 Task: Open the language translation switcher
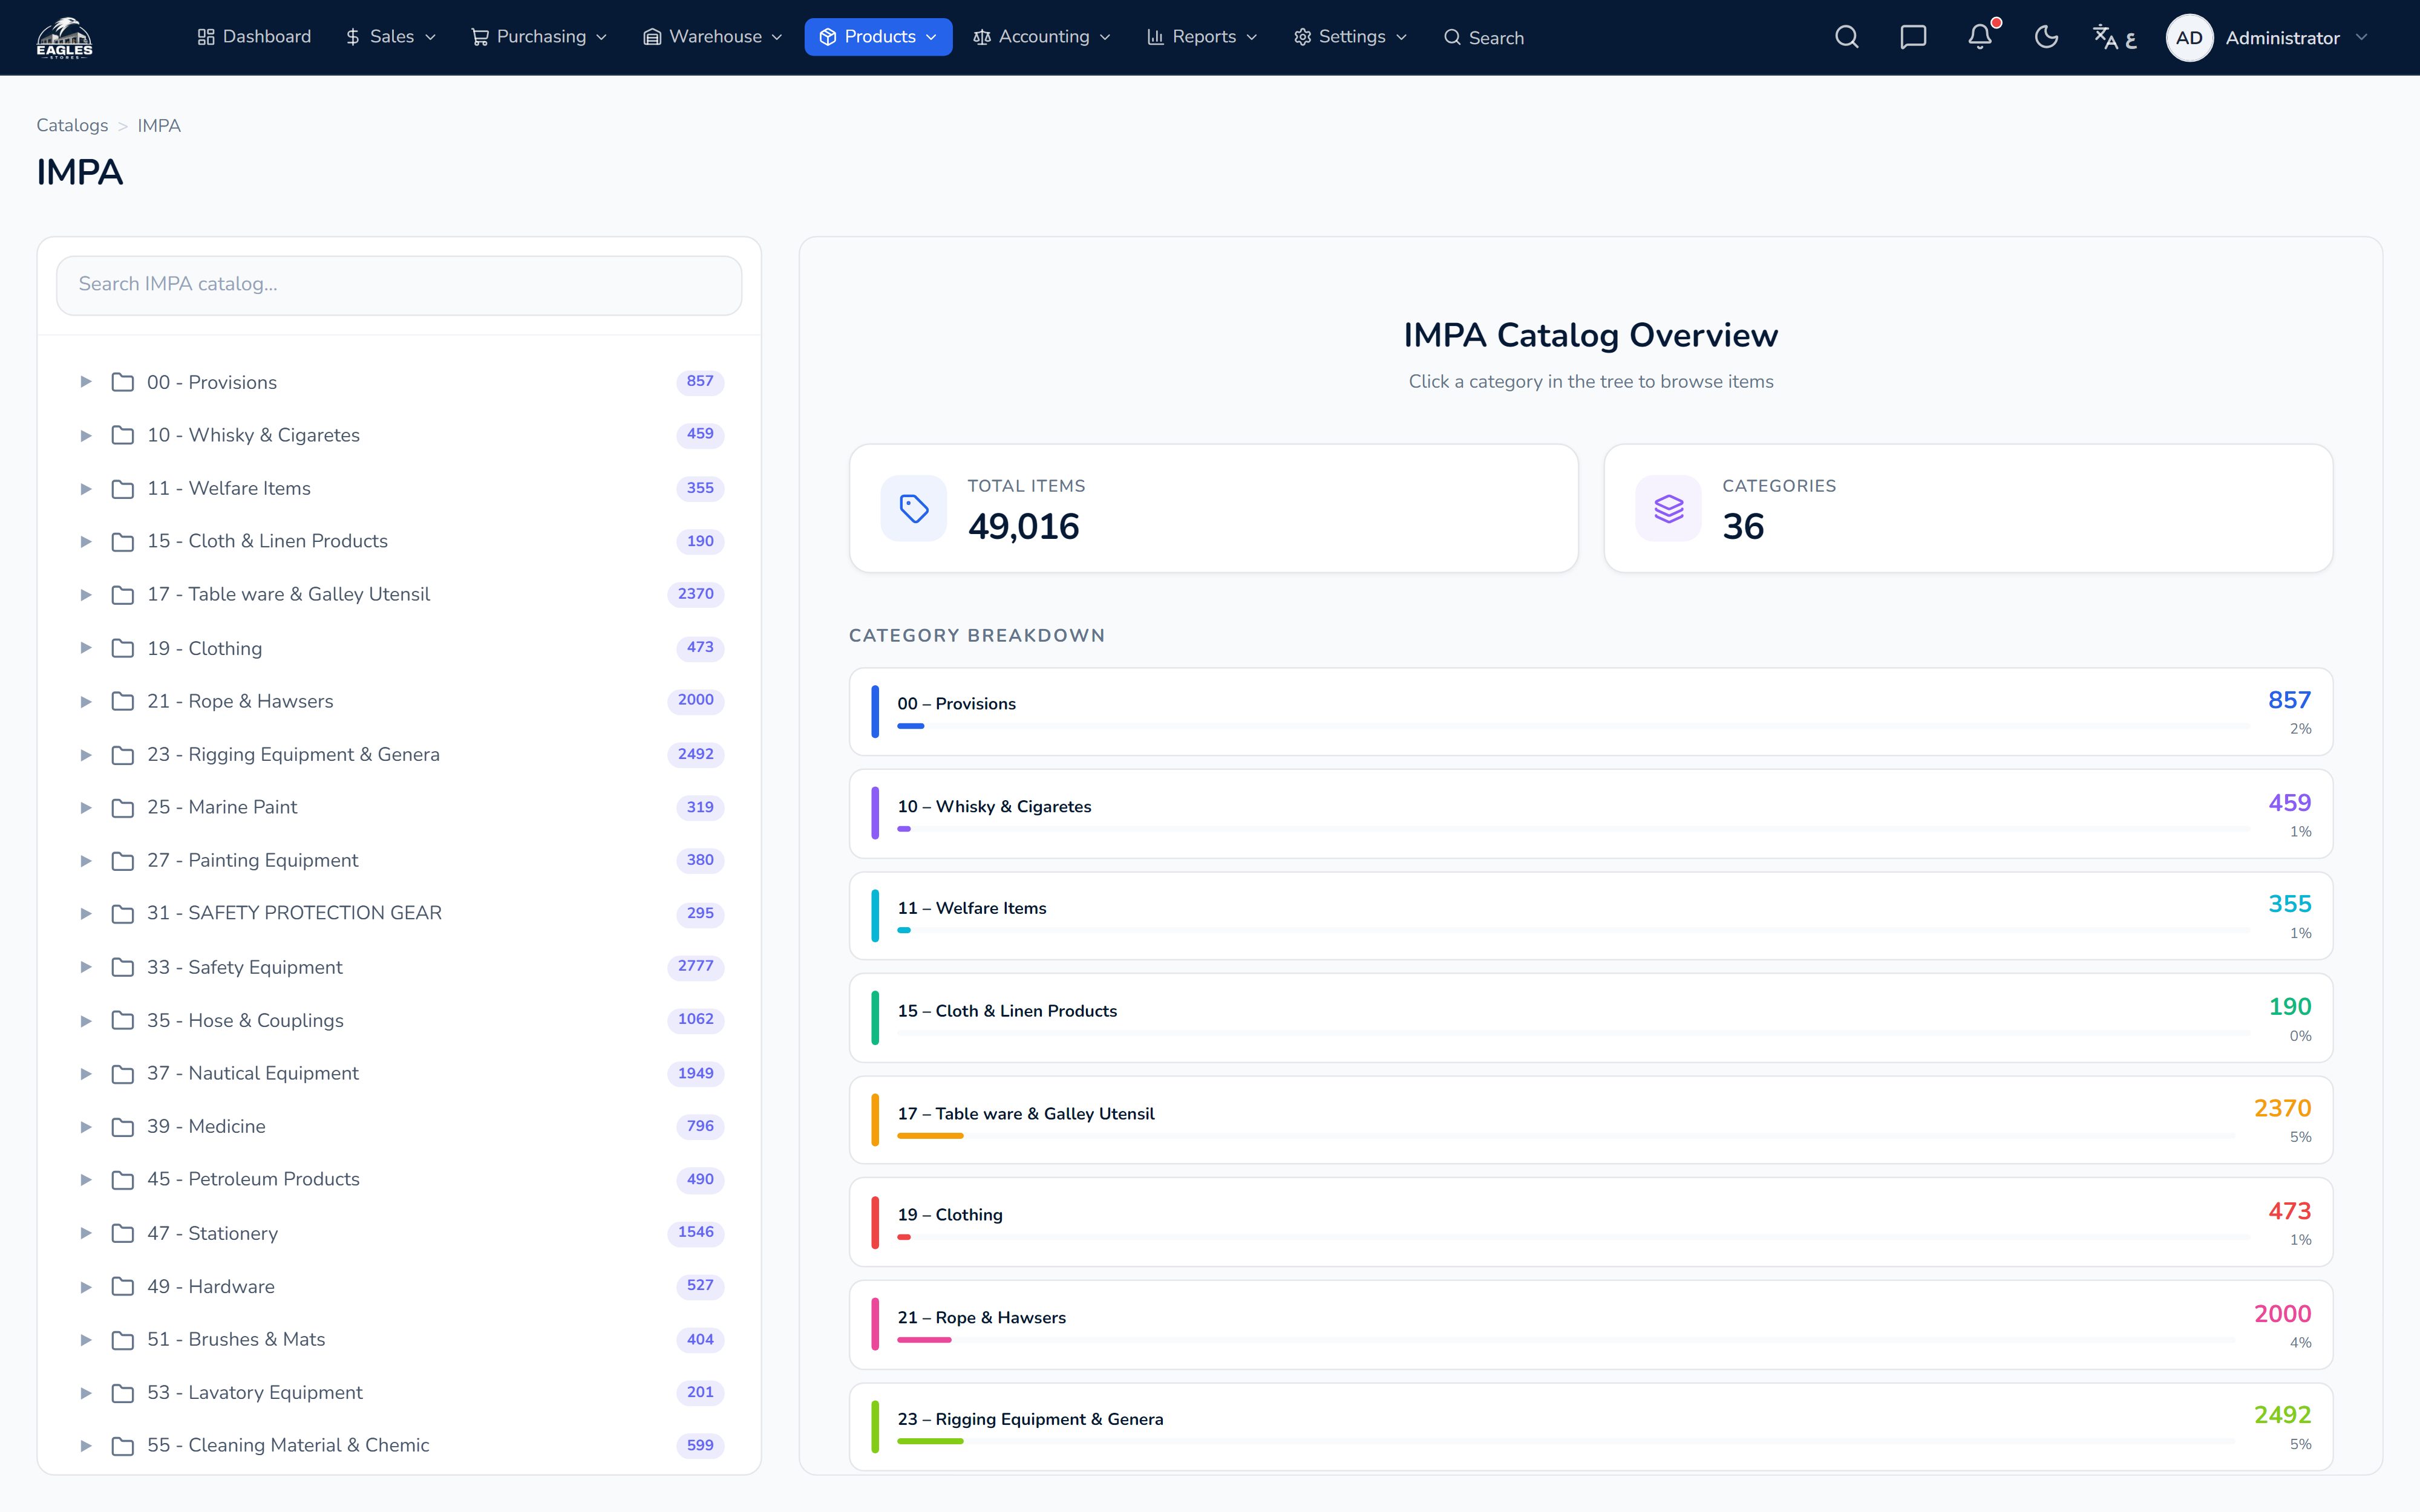(2114, 37)
